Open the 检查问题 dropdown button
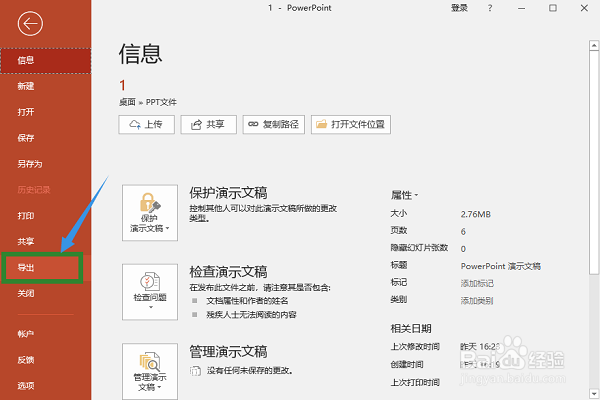This screenshot has height=400, width=600. (150, 292)
